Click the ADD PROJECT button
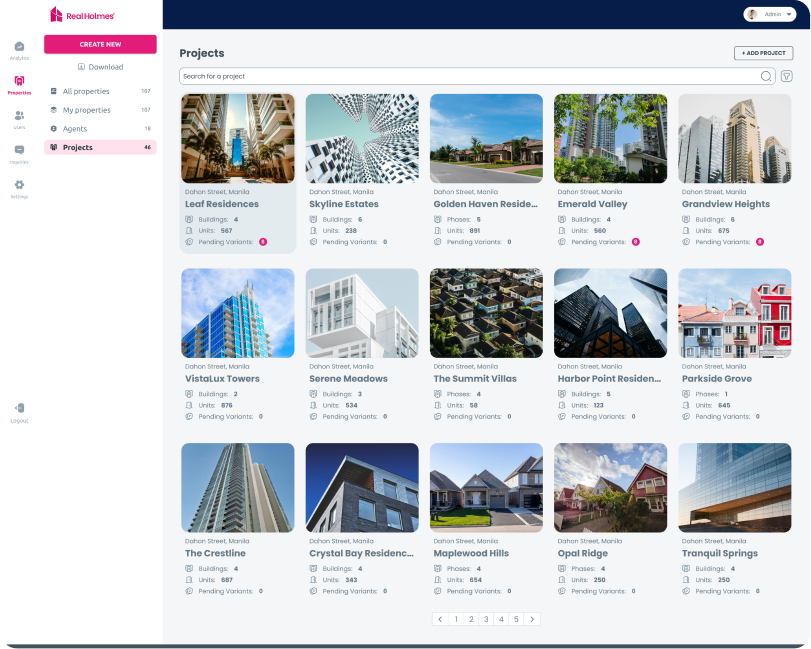811x649 pixels. pos(762,52)
